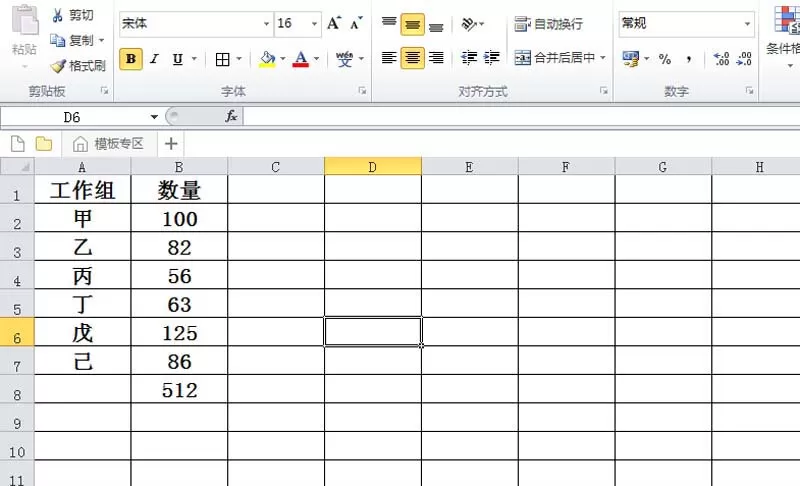
Task: Click the insert function fx button
Action: tap(231, 117)
